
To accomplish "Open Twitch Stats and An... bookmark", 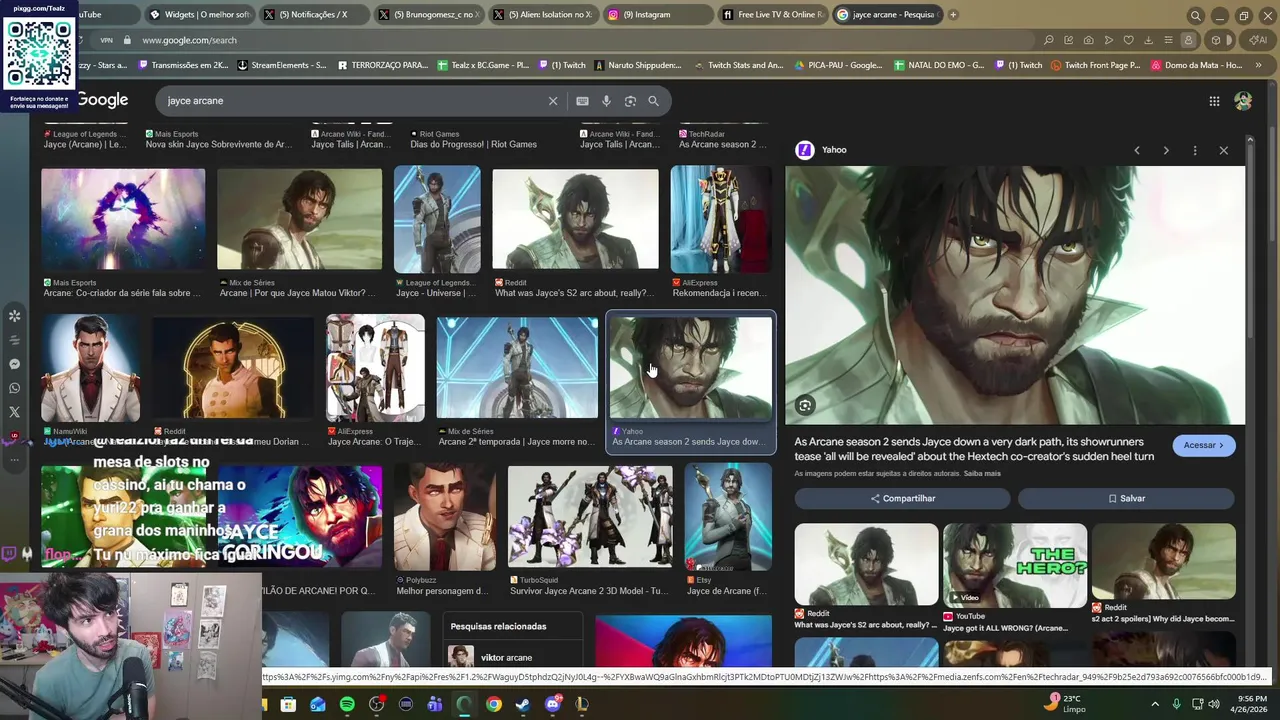I will [738, 65].
